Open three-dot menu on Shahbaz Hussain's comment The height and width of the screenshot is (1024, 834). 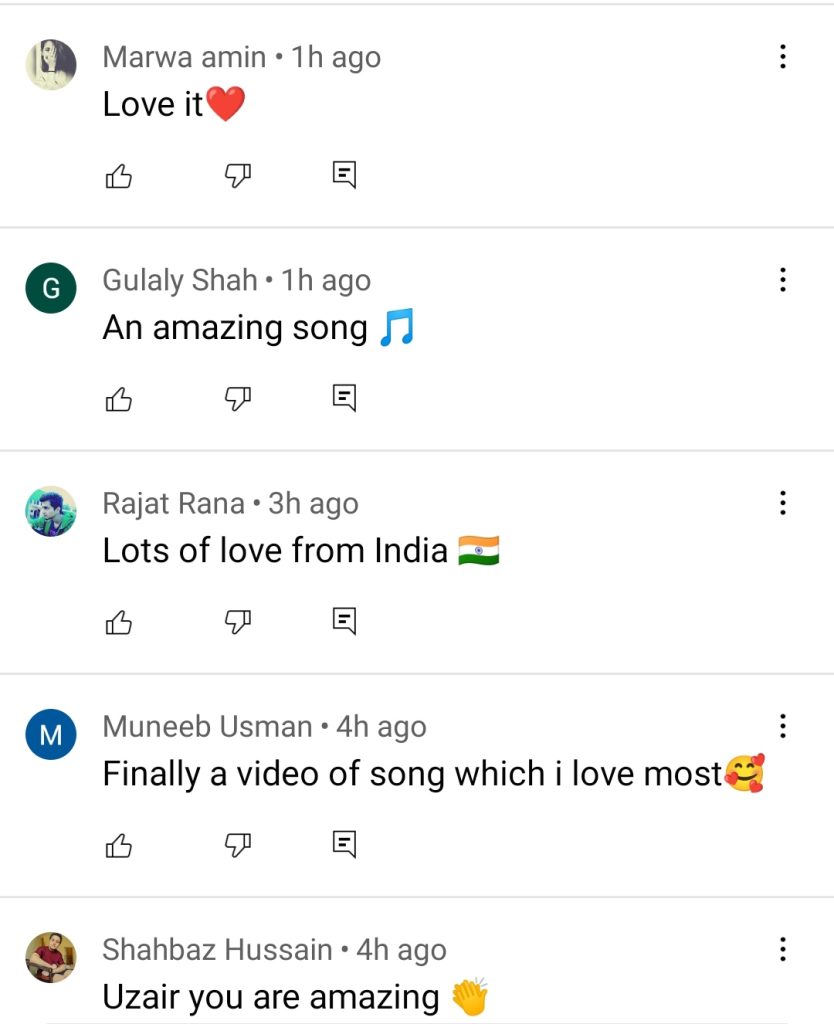782,950
